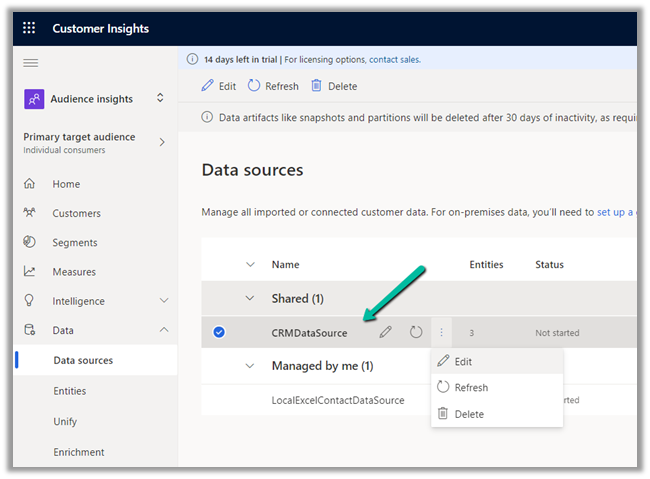Click the Delete trash icon in toolbar

tap(316, 86)
